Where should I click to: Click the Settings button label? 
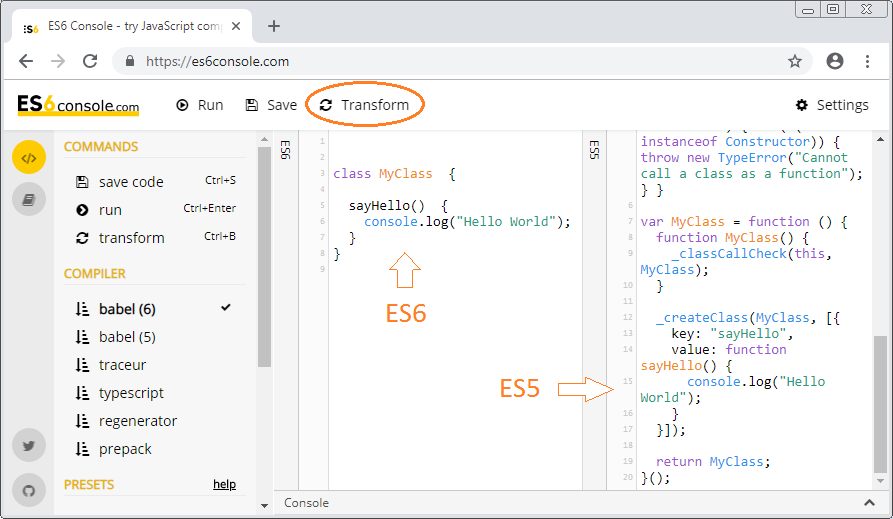[843, 105]
